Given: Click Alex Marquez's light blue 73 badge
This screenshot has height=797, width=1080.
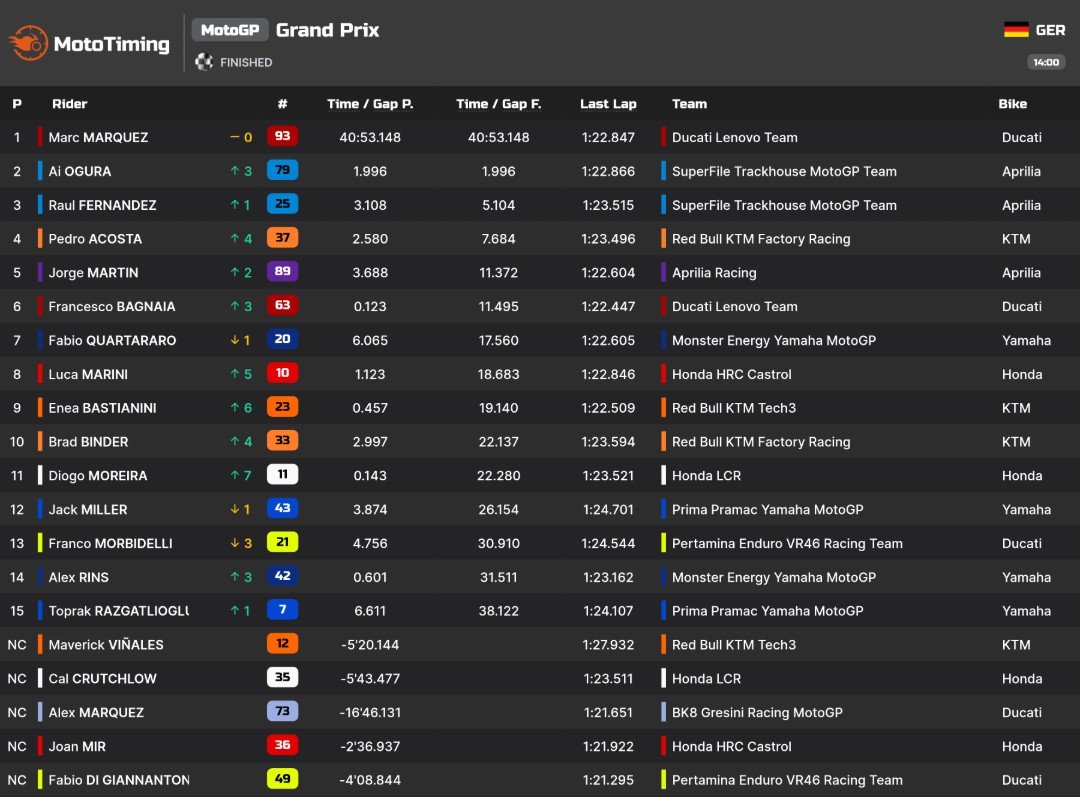Looking at the screenshot, I should click(x=282, y=711).
